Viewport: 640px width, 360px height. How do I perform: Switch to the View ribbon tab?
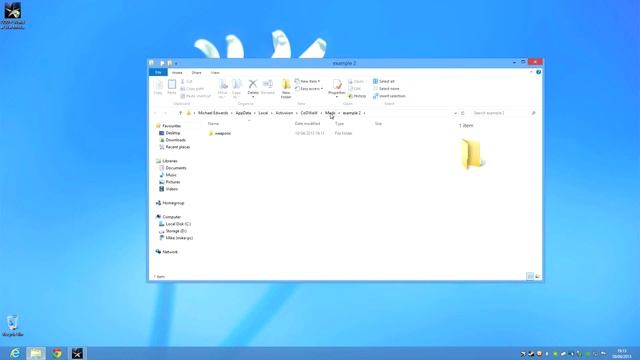tap(215, 73)
